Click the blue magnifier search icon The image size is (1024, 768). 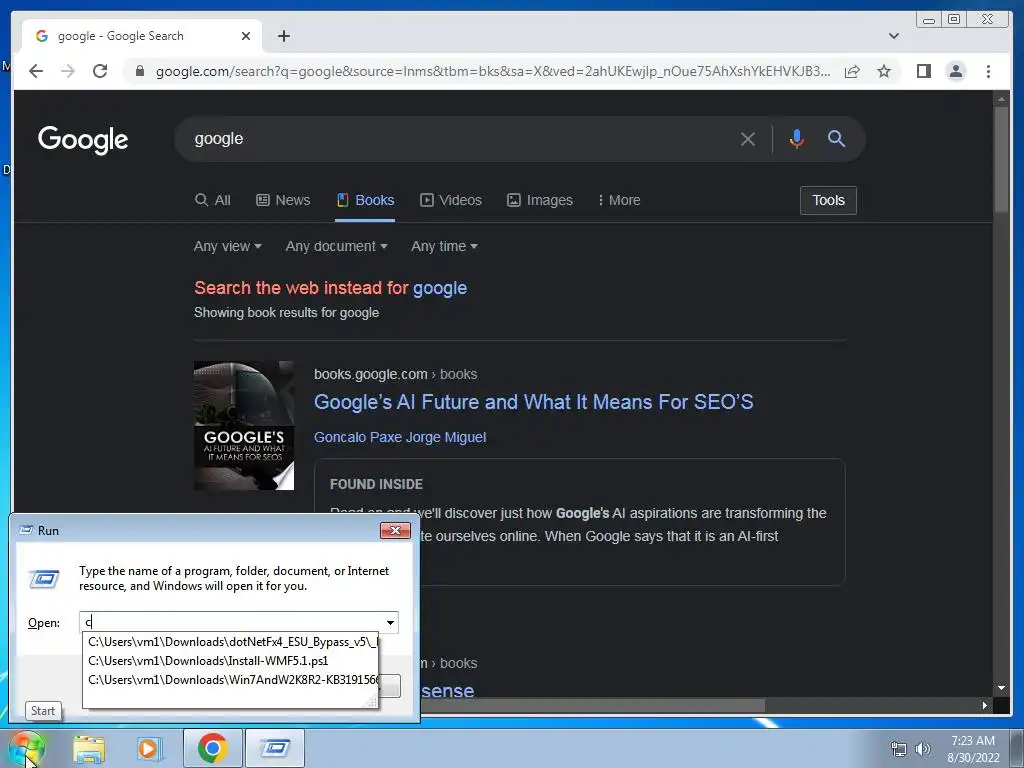pyautogui.click(x=837, y=138)
